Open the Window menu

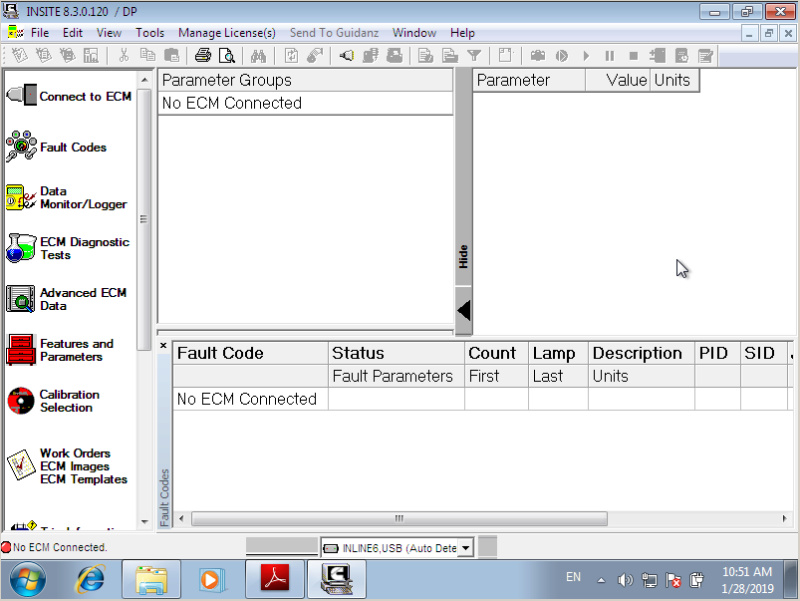point(414,33)
